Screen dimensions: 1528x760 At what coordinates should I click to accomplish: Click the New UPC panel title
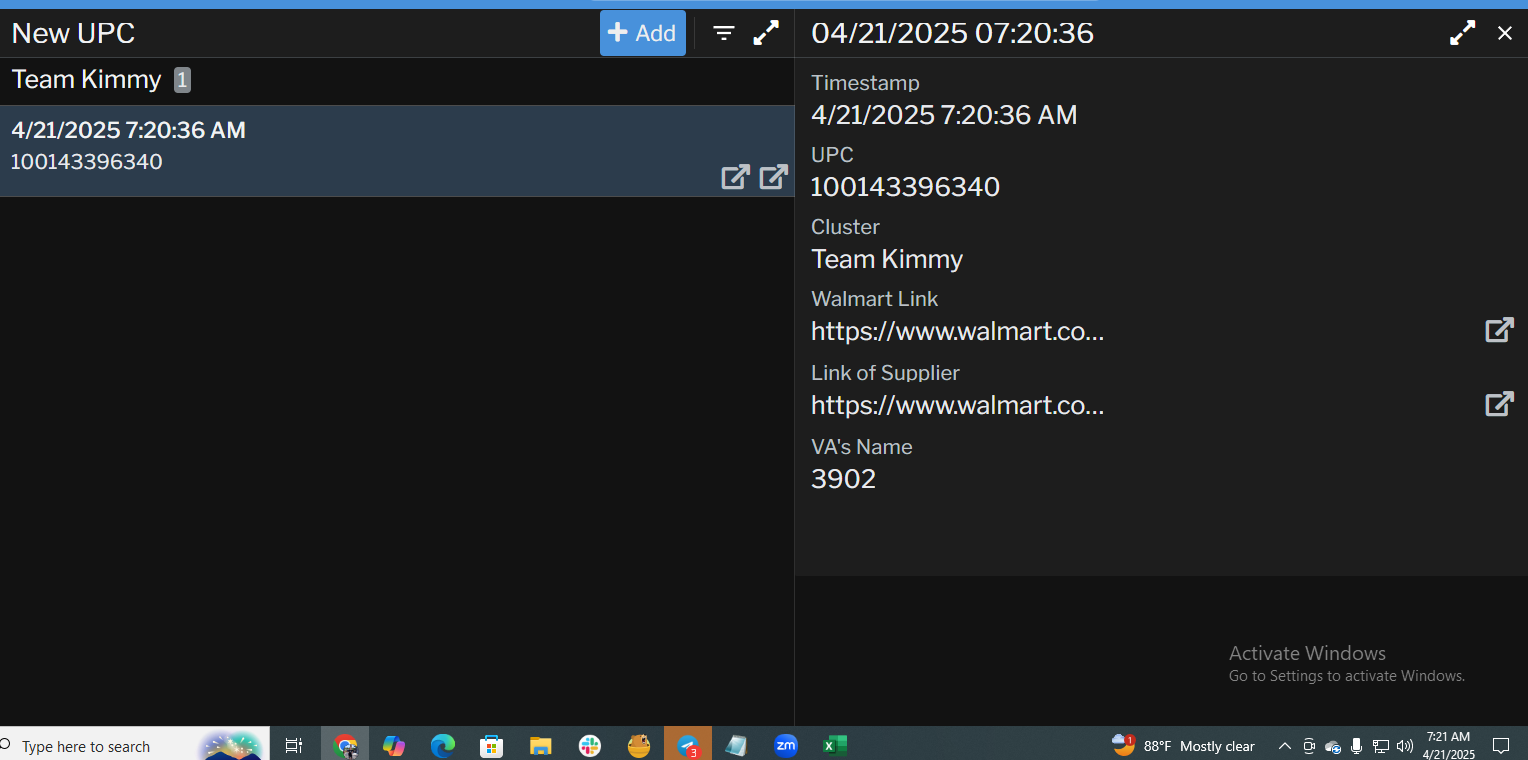click(x=73, y=33)
